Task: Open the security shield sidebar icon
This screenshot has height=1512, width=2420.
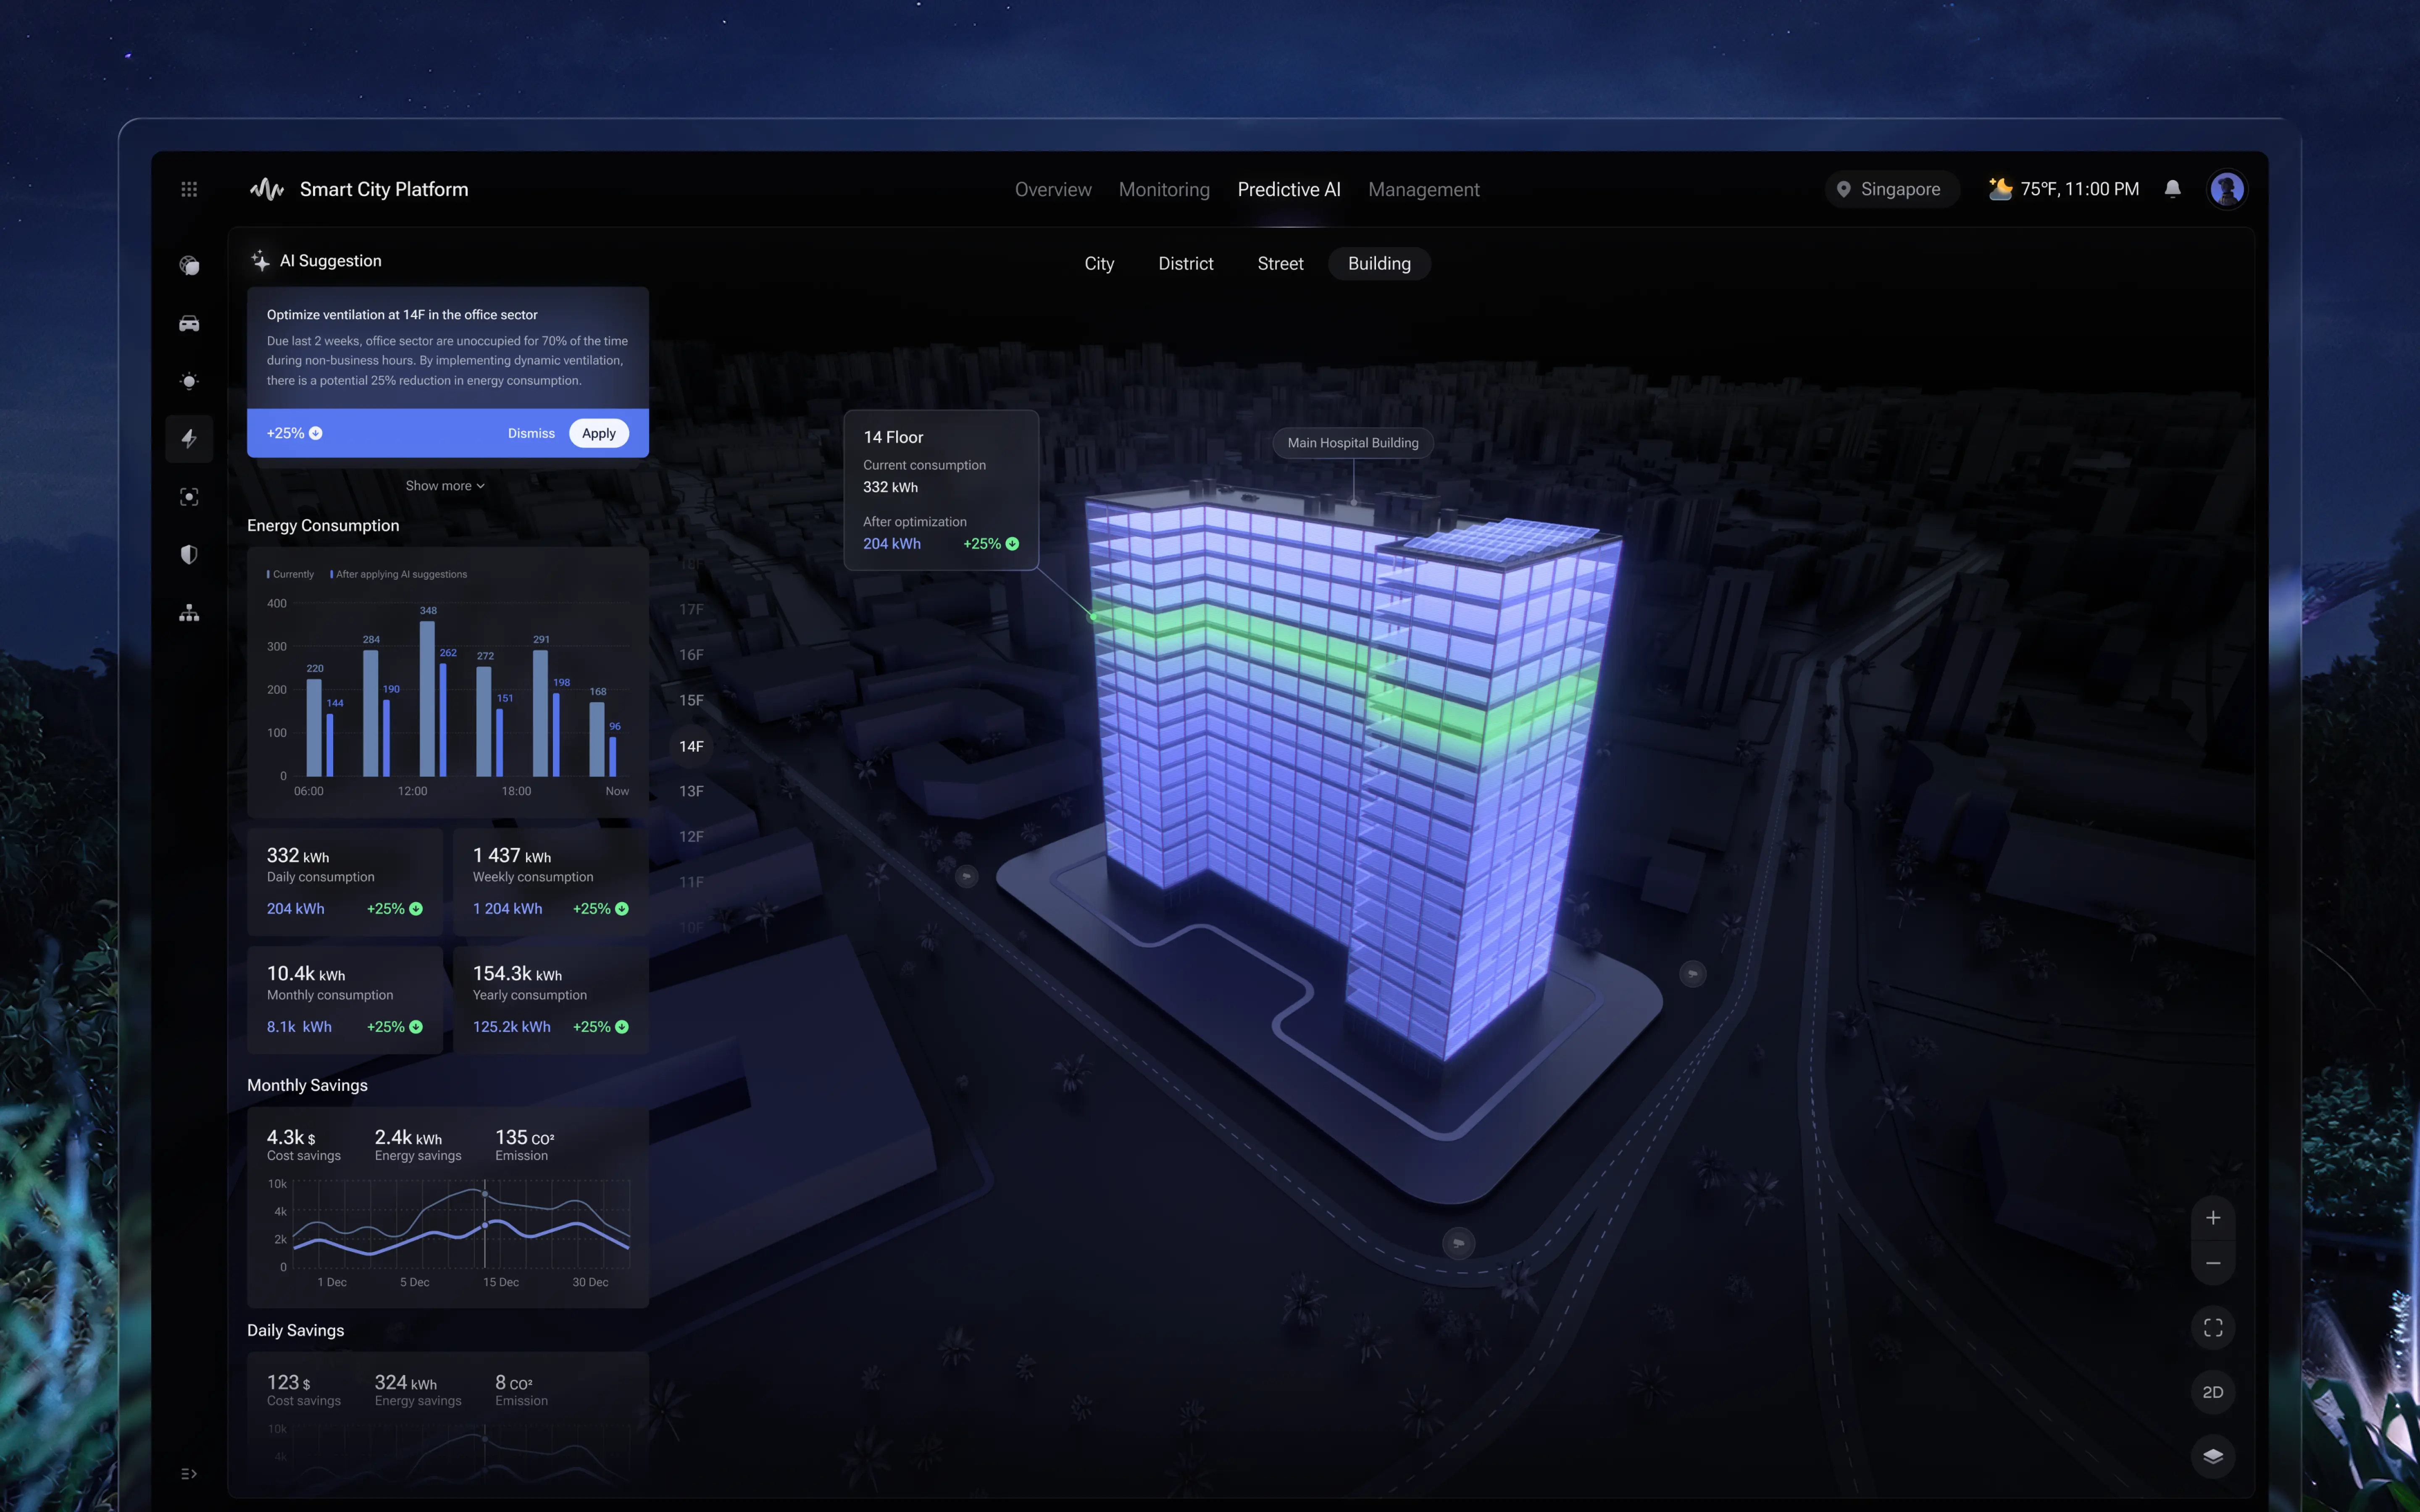Action: click(x=189, y=555)
